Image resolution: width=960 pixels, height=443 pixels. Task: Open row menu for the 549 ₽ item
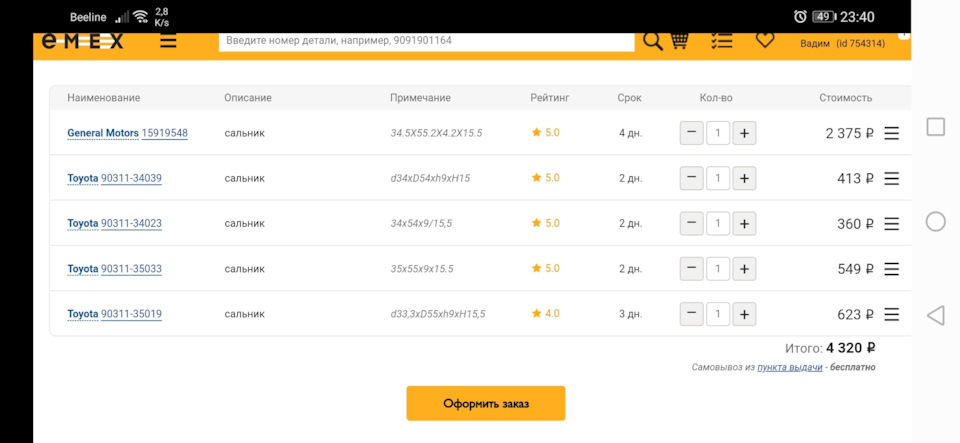[891, 269]
